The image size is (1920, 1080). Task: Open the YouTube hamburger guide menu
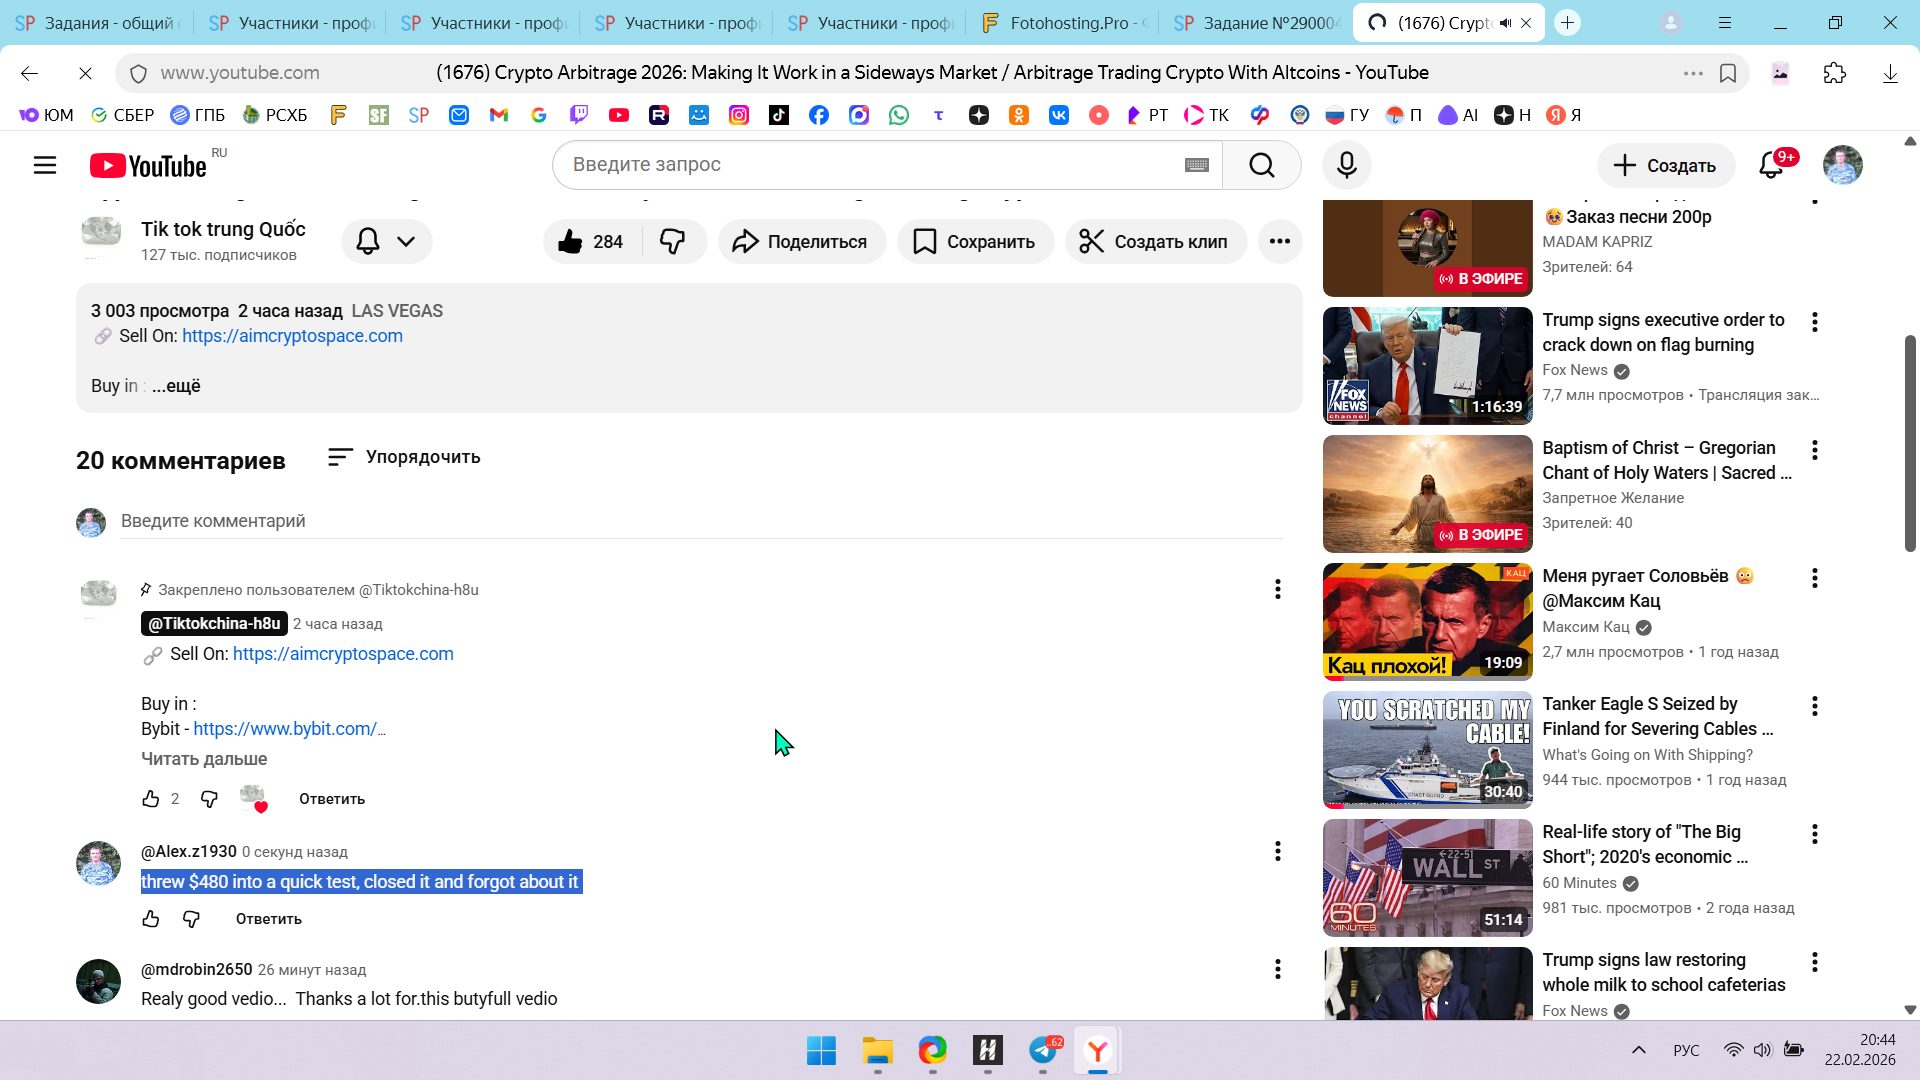click(x=45, y=165)
